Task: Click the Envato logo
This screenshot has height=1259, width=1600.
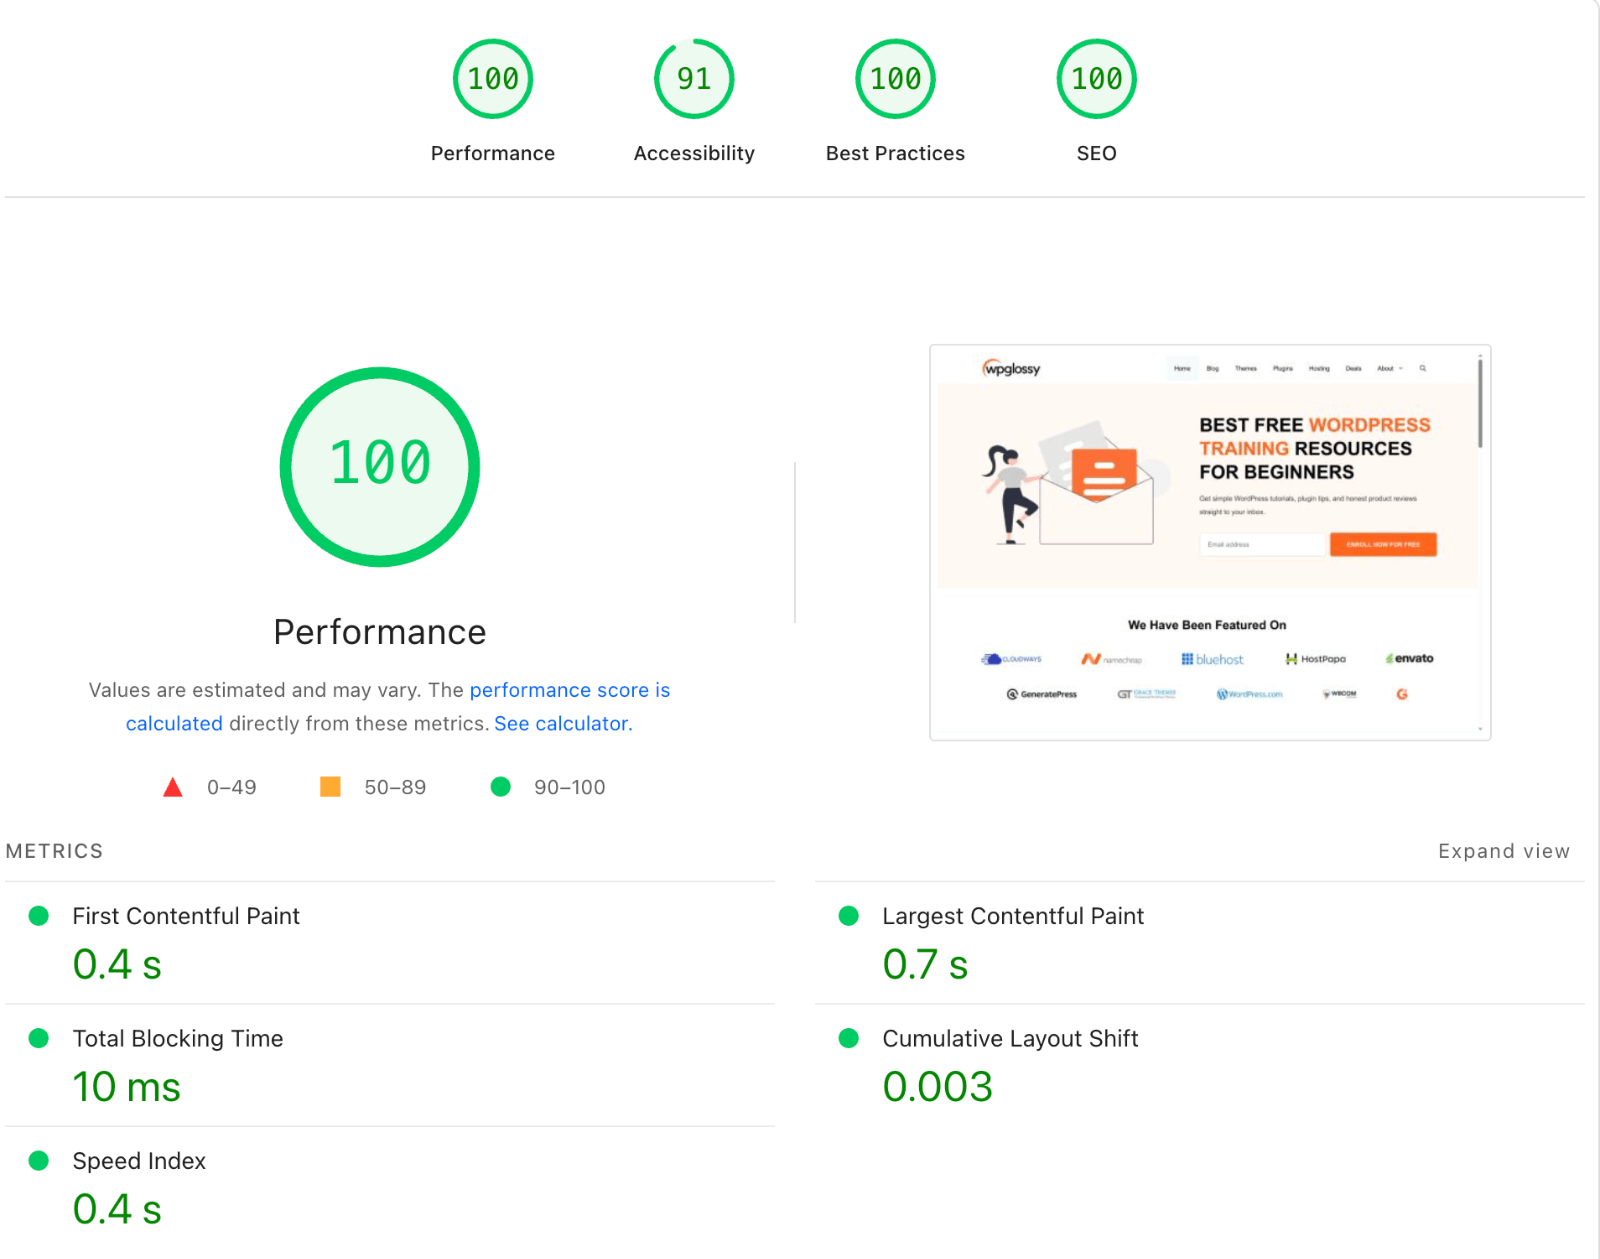Action: (1410, 658)
